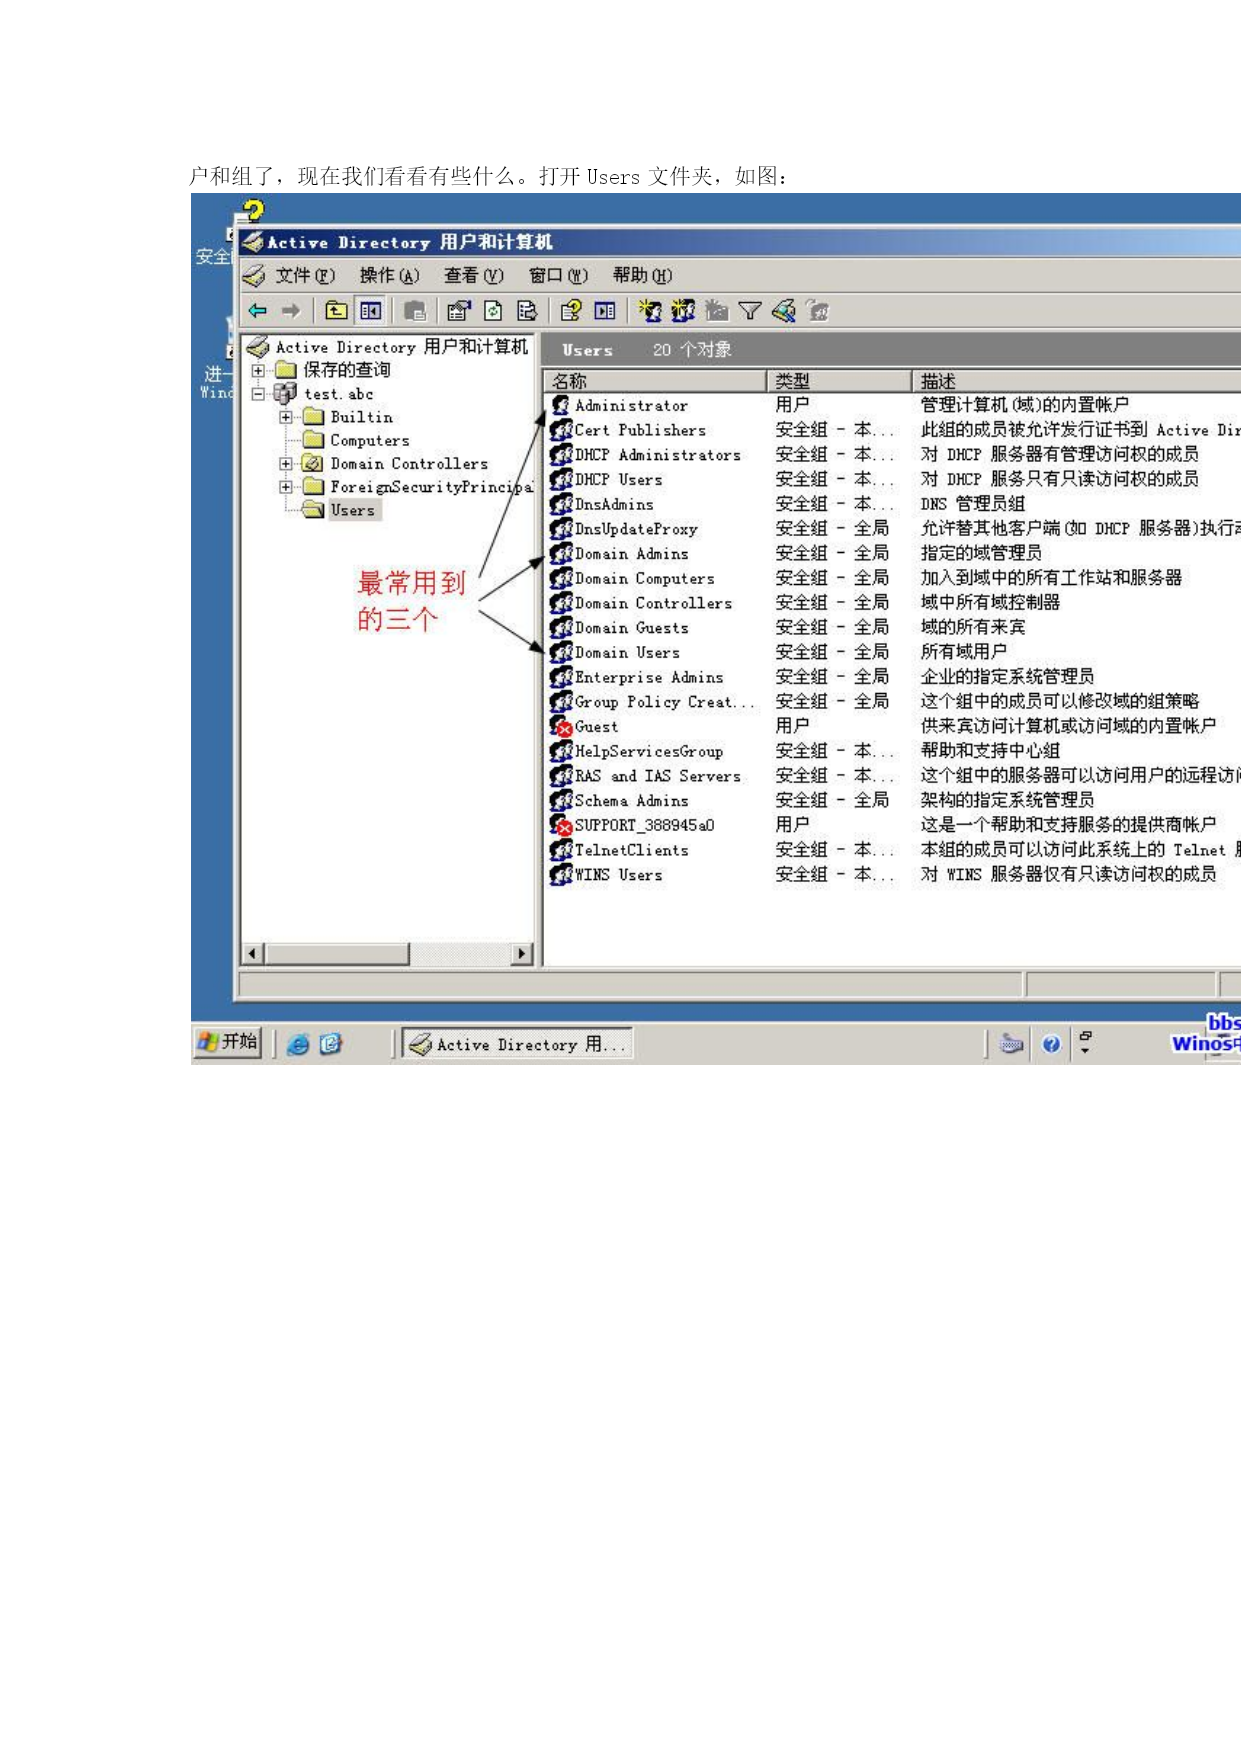1241x1754 pixels.
Task: Click the Forward arrow toolbar button
Action: [291, 311]
